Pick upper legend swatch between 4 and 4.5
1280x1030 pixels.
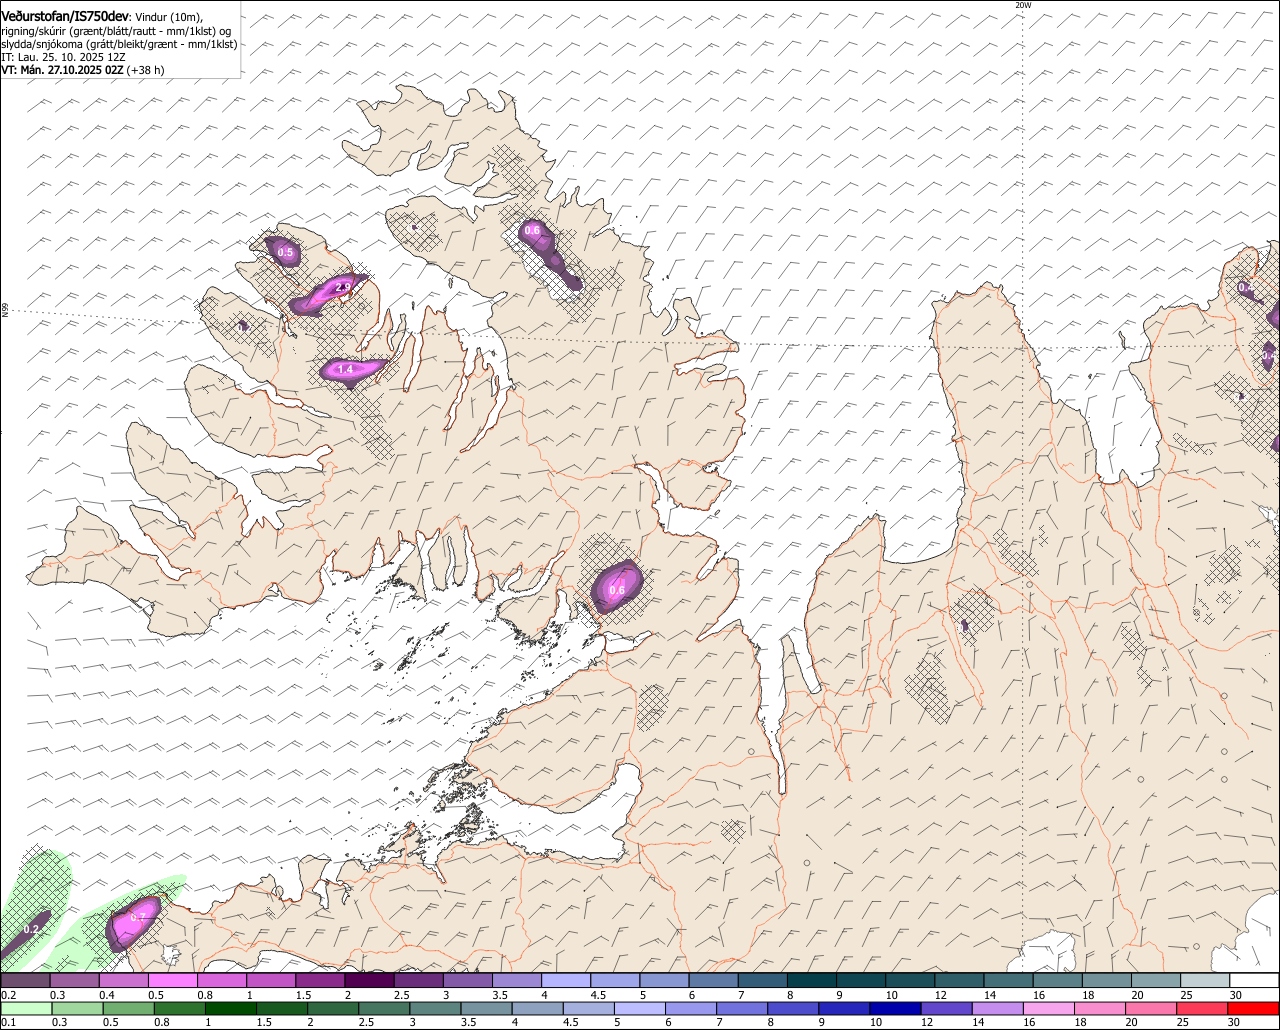(566, 981)
